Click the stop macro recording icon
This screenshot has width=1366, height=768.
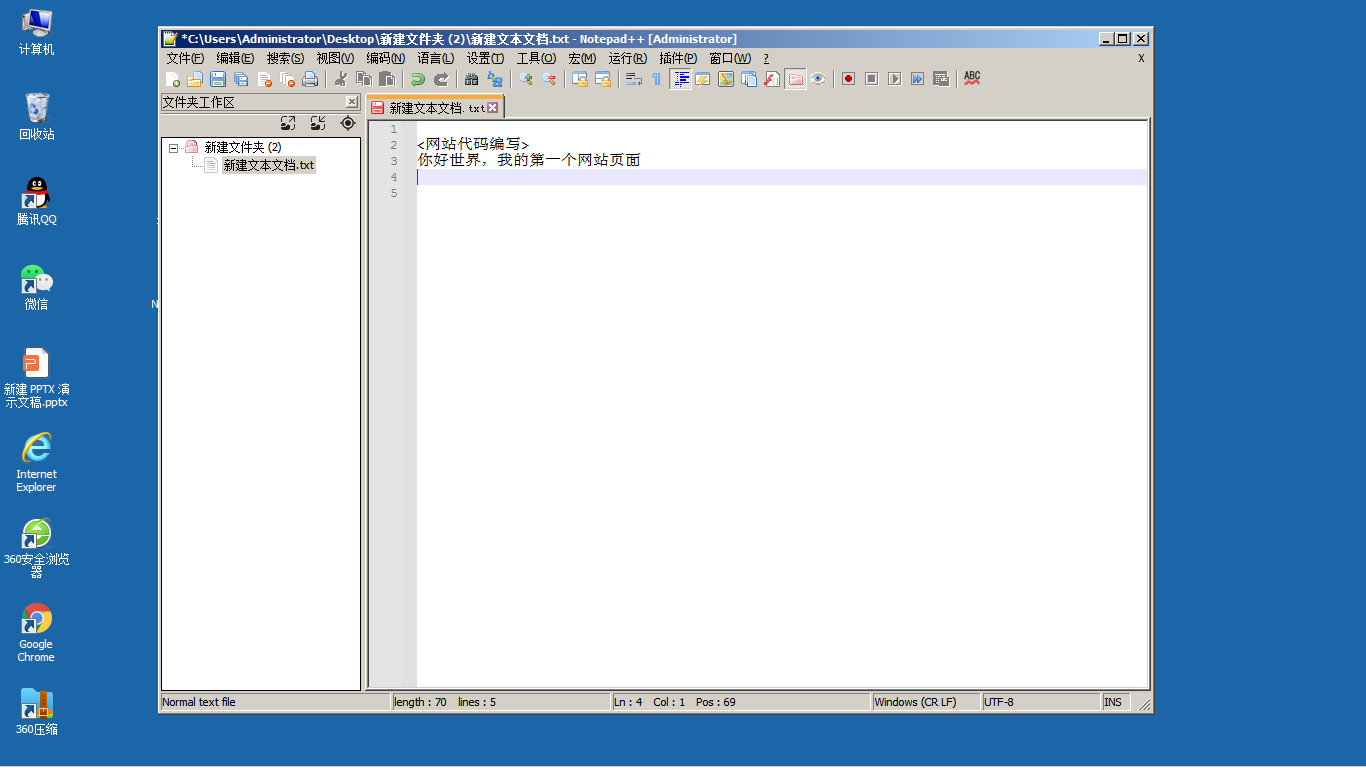coord(872,79)
